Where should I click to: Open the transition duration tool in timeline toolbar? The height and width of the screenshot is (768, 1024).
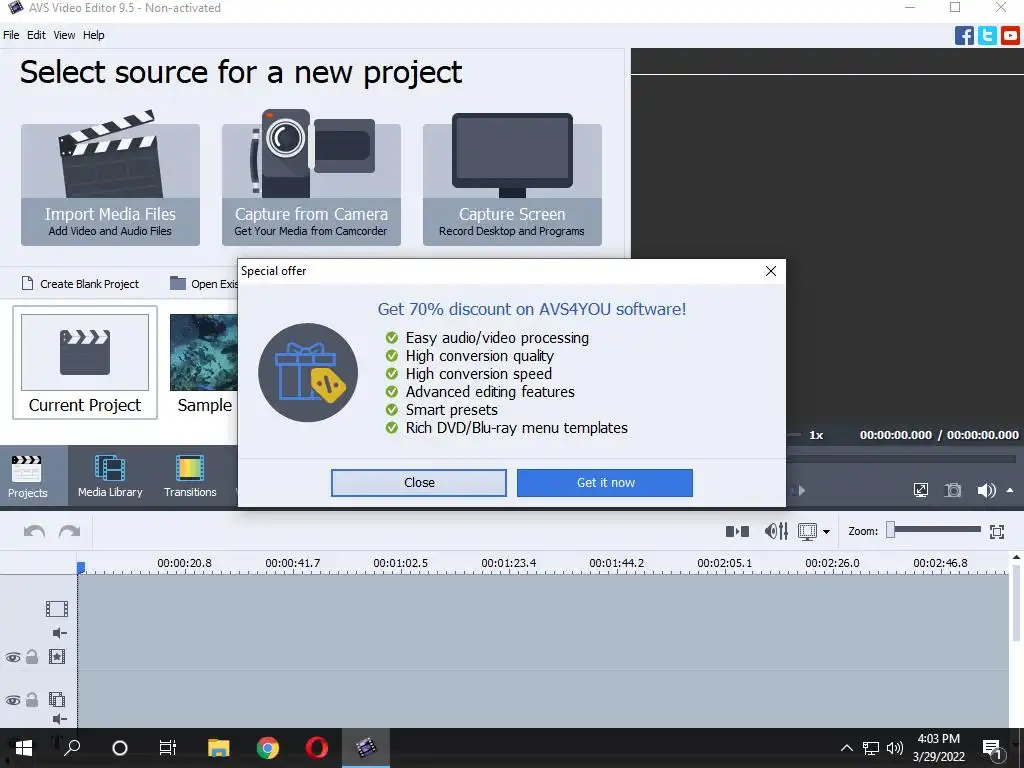coord(737,532)
